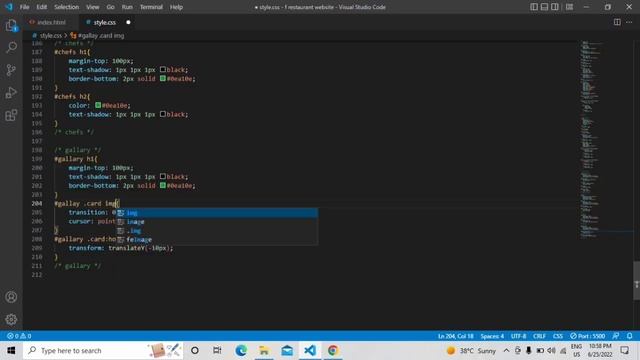Show hidden system tray icons

(506, 350)
